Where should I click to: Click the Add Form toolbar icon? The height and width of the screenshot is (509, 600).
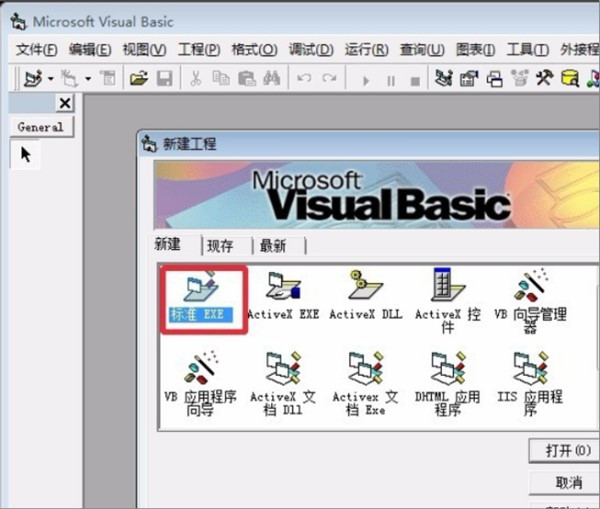coord(69,79)
